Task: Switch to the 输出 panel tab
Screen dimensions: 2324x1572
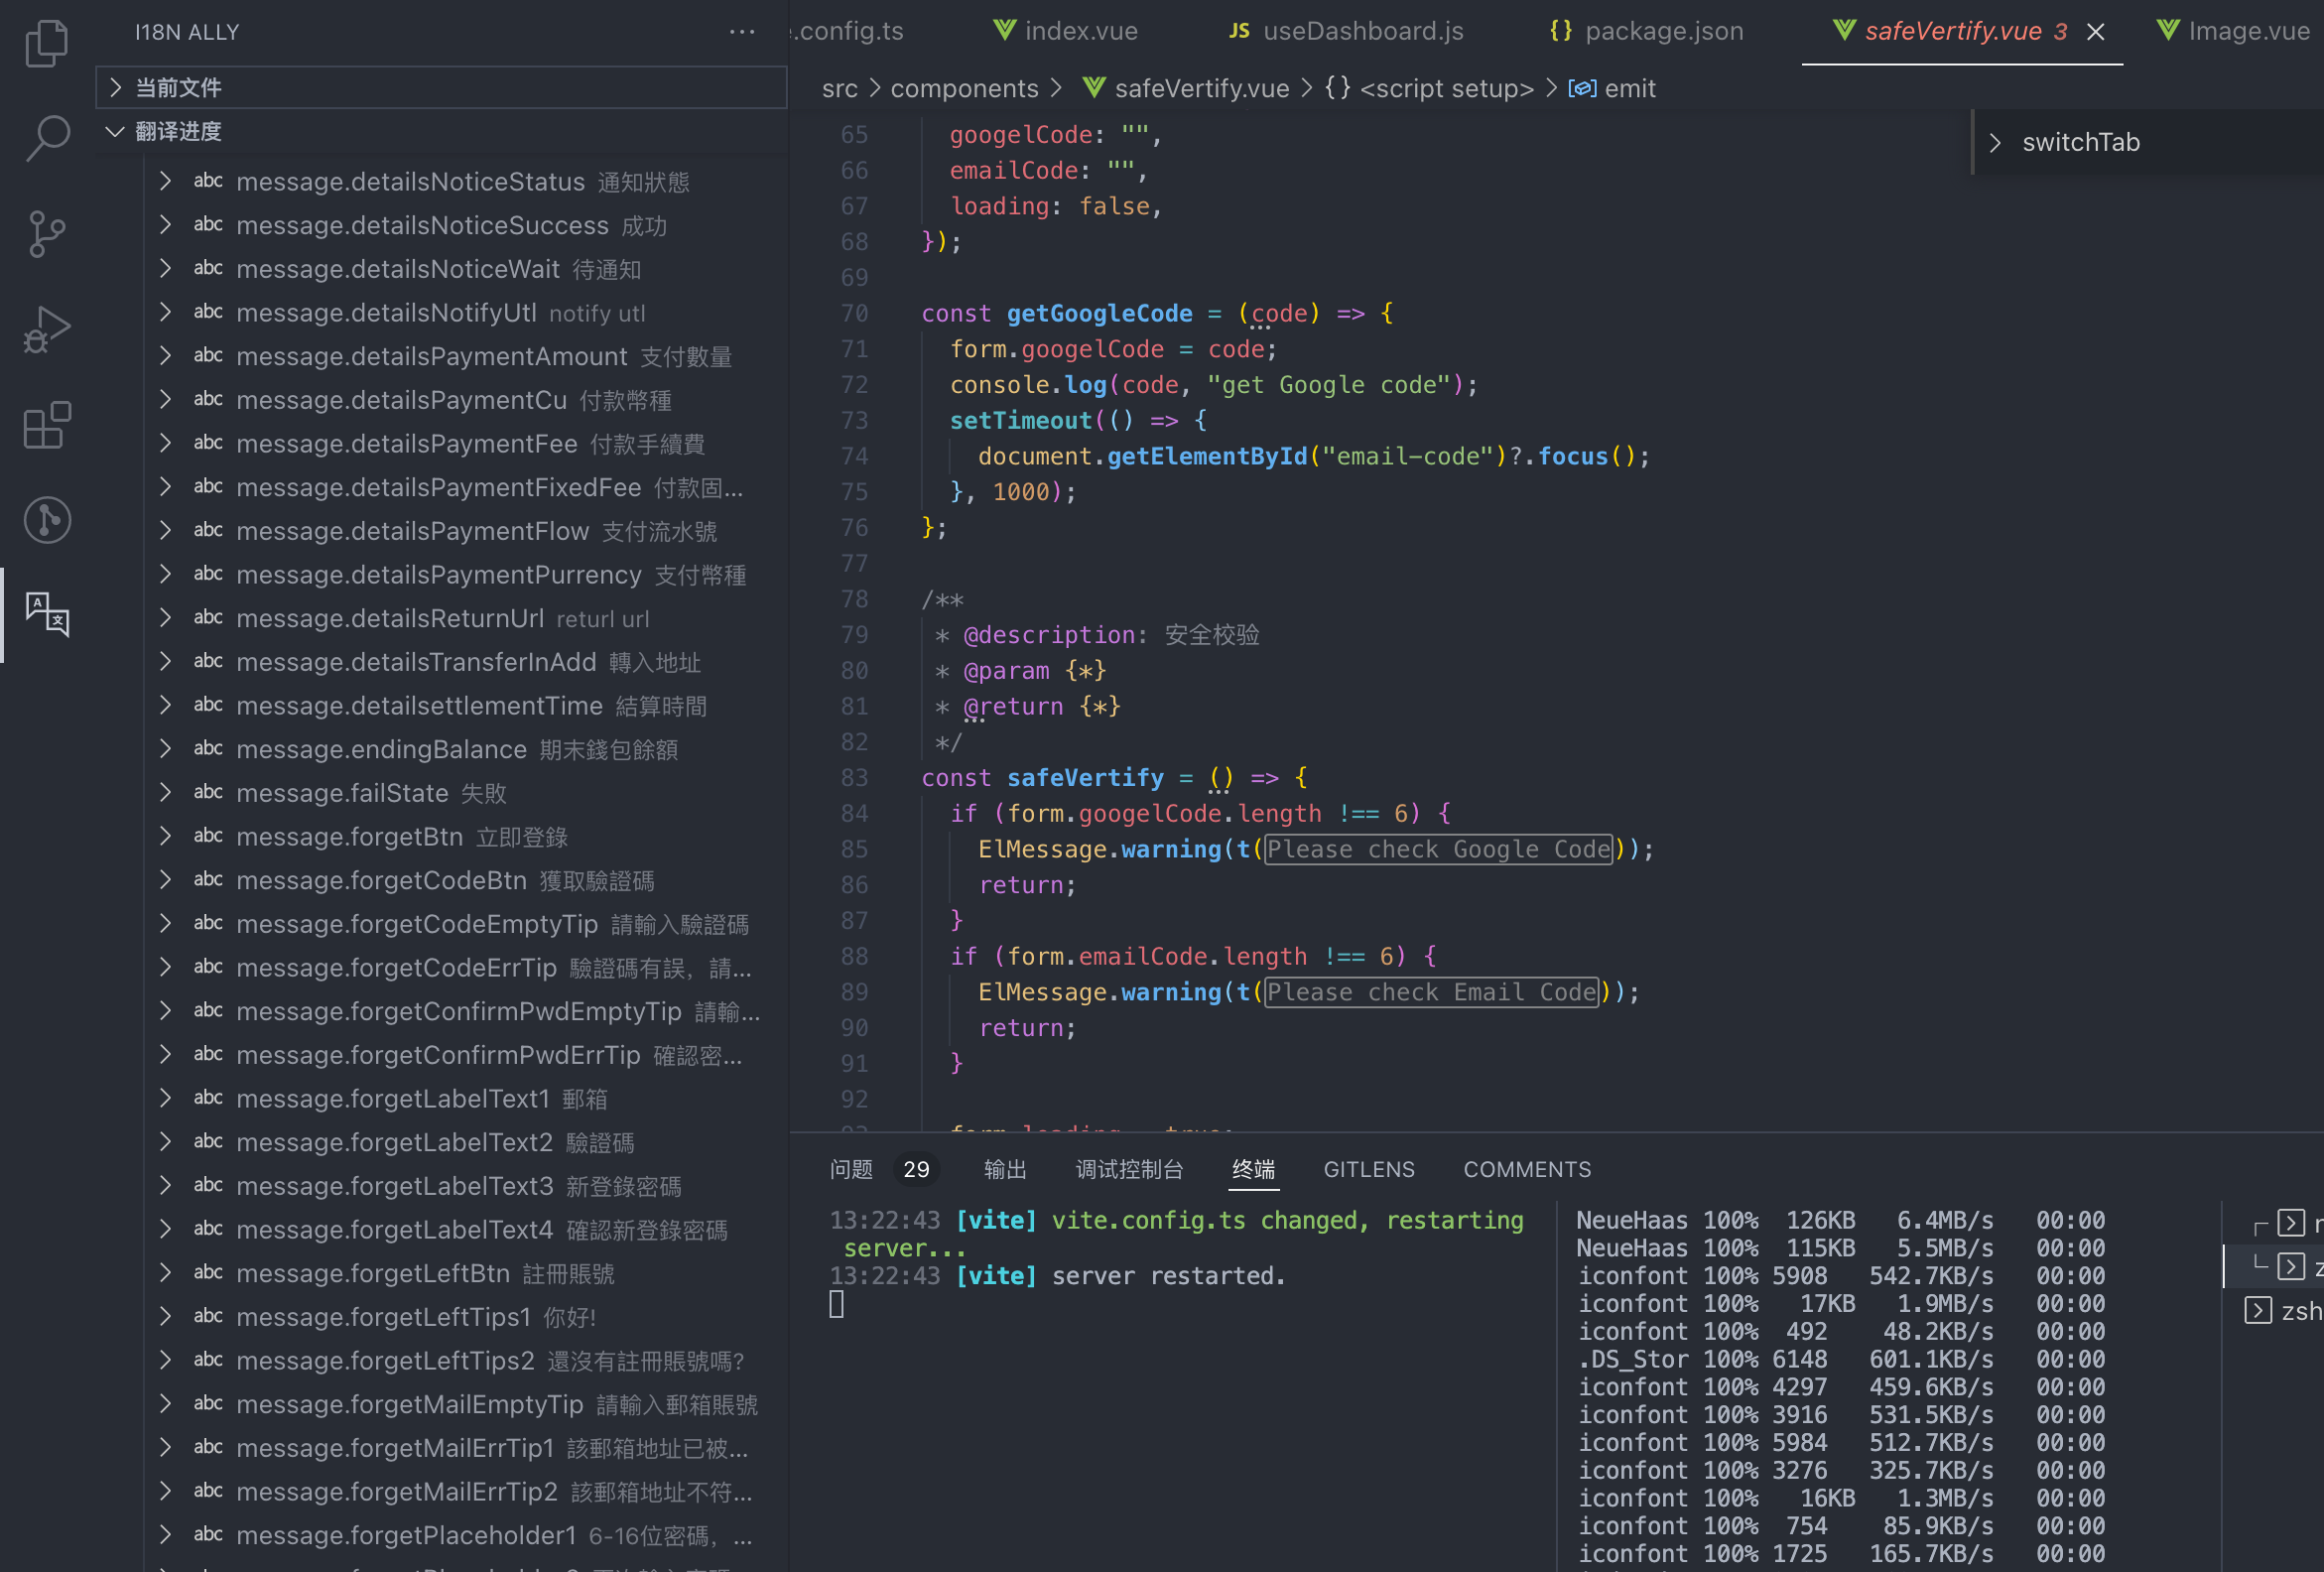Action: tap(1005, 1169)
